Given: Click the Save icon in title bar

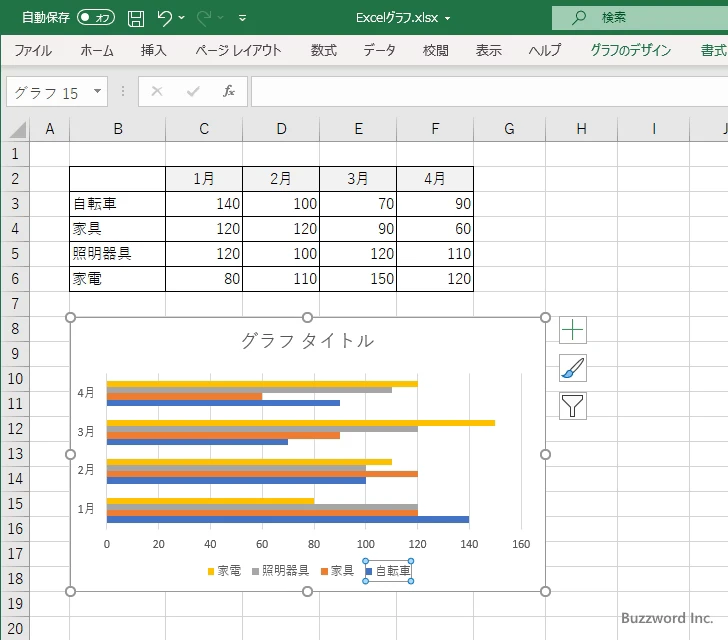Looking at the screenshot, I should click(x=136, y=18).
